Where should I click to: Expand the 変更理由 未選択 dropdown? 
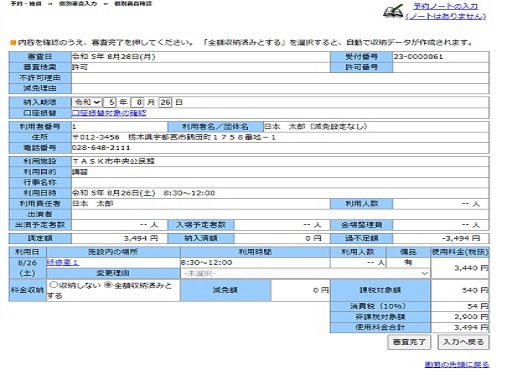coord(305,273)
